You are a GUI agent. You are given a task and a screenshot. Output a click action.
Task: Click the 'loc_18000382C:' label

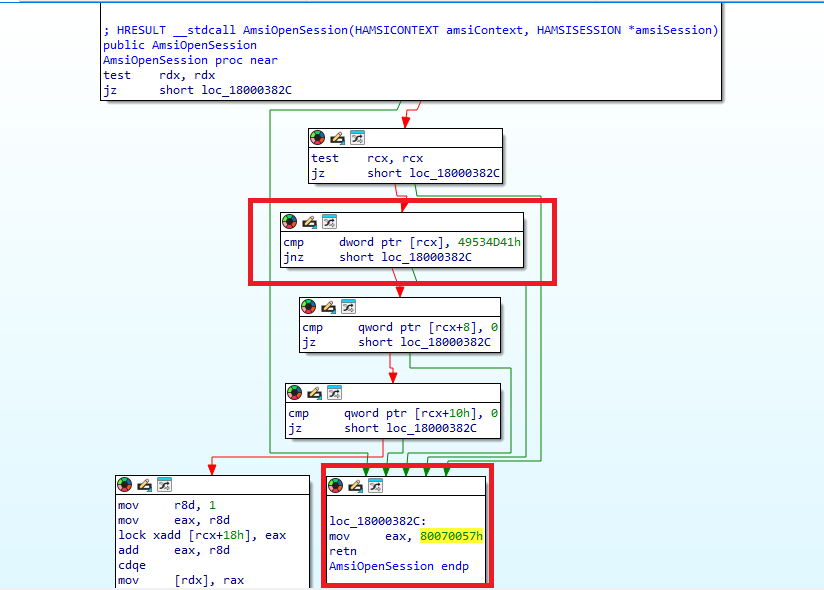pos(378,521)
